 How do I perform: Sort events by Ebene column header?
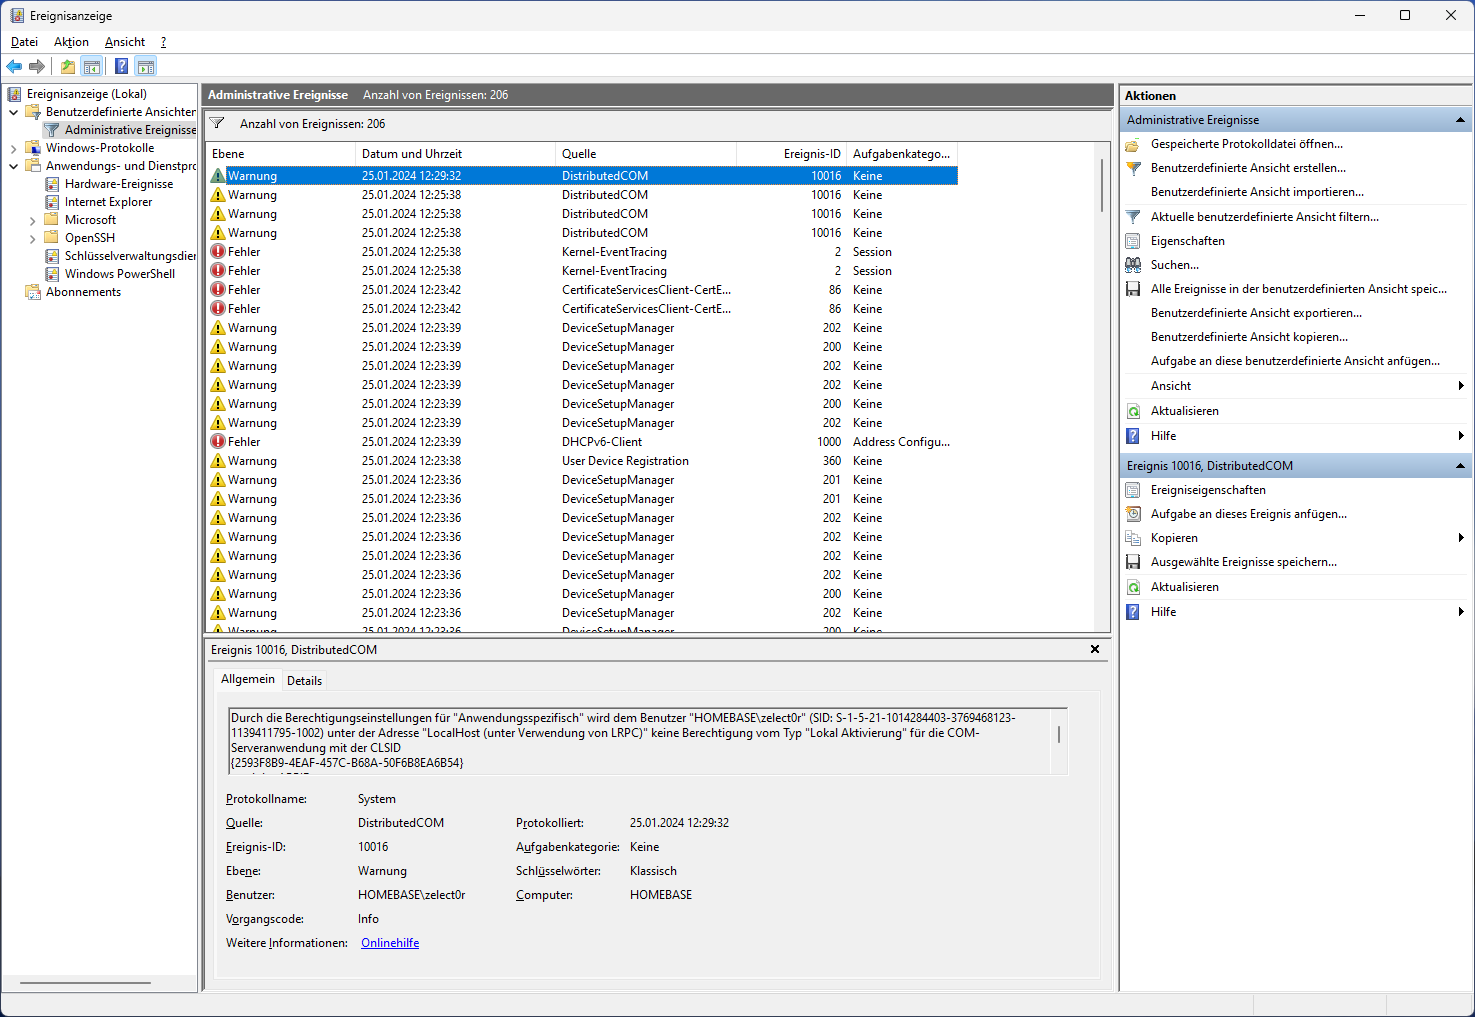pyautogui.click(x=280, y=154)
